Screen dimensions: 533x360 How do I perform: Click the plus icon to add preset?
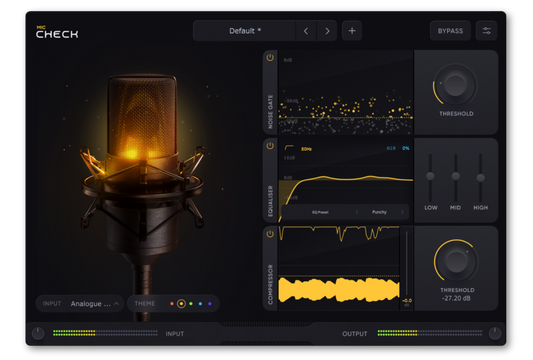click(x=352, y=31)
